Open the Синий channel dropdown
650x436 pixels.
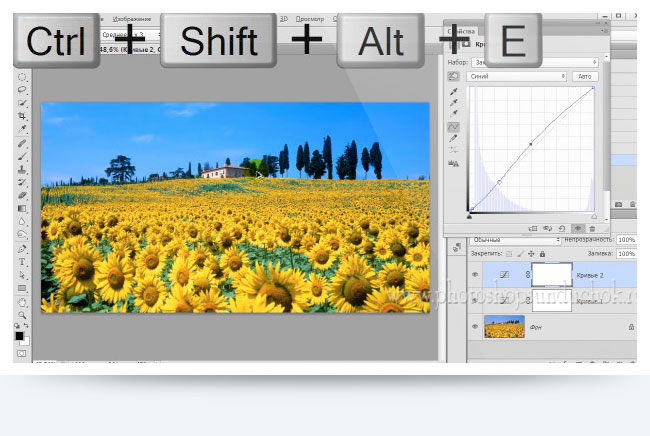point(517,76)
